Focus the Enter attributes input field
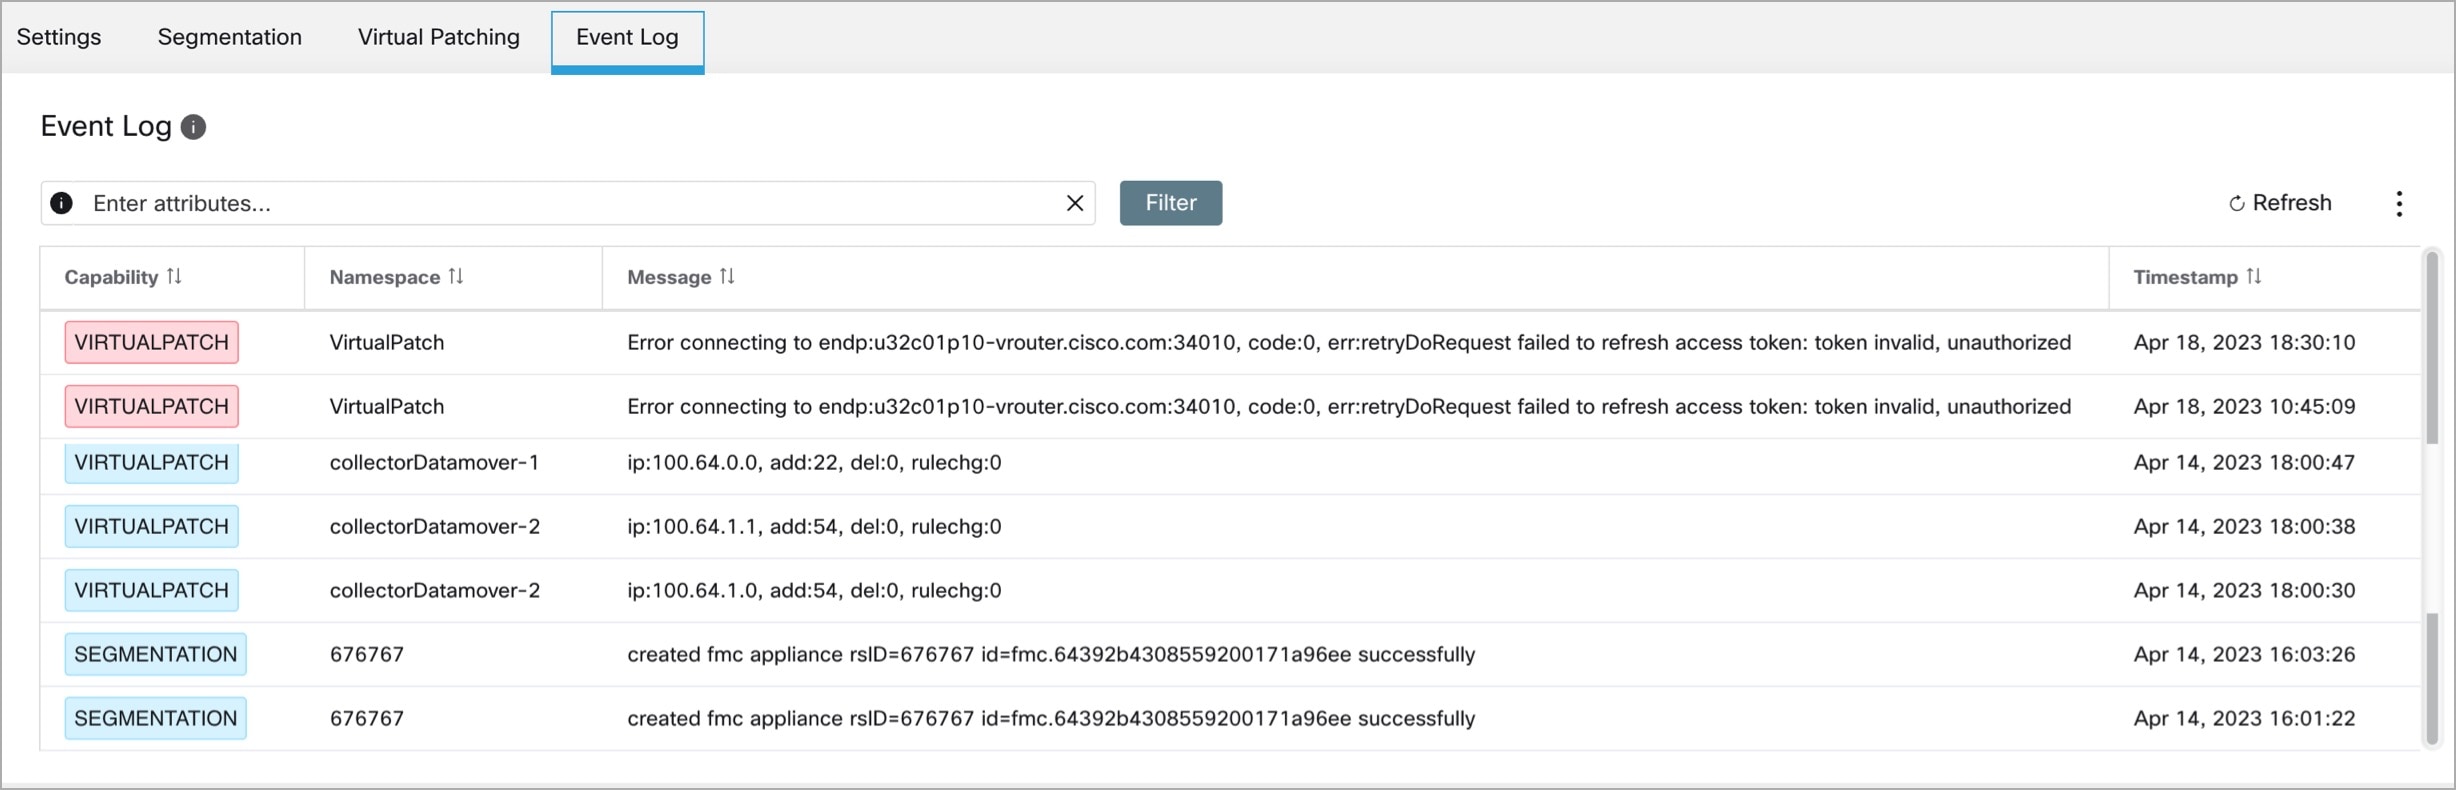 pyautogui.click(x=570, y=203)
